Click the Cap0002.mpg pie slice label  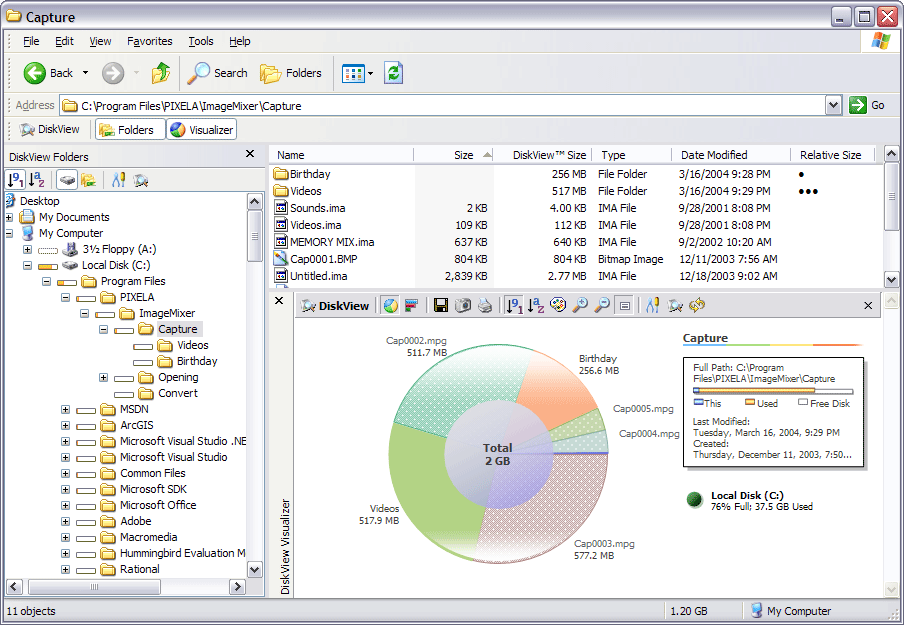tap(416, 347)
